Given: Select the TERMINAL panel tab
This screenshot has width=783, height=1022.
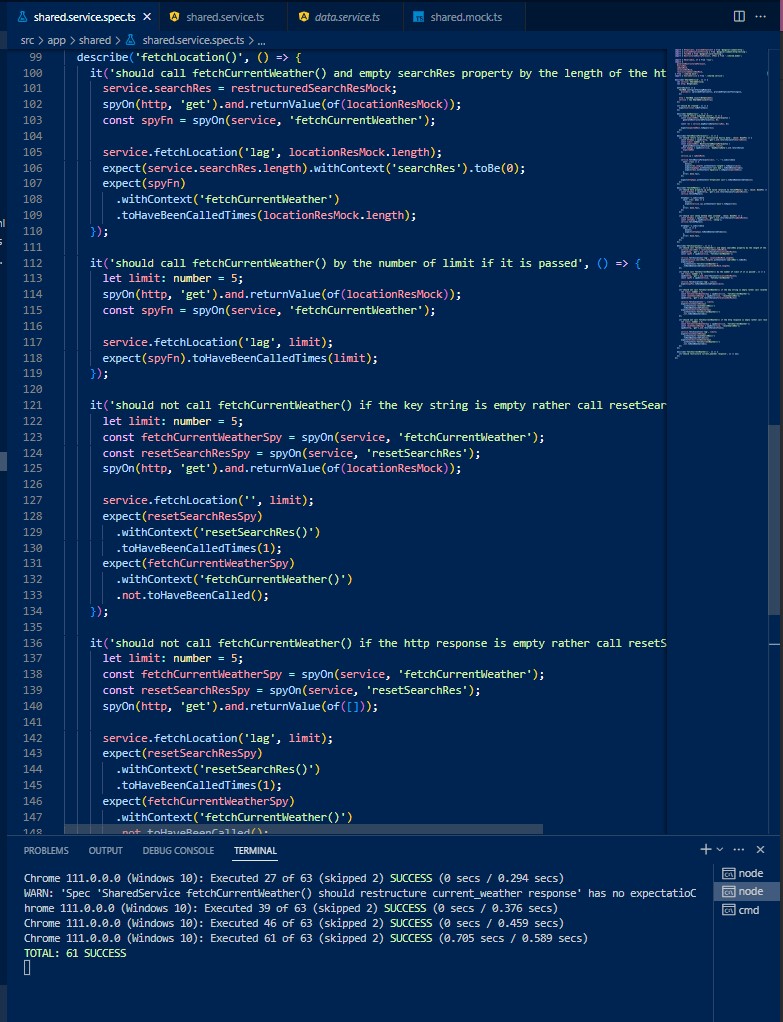Looking at the screenshot, I should 255,851.
